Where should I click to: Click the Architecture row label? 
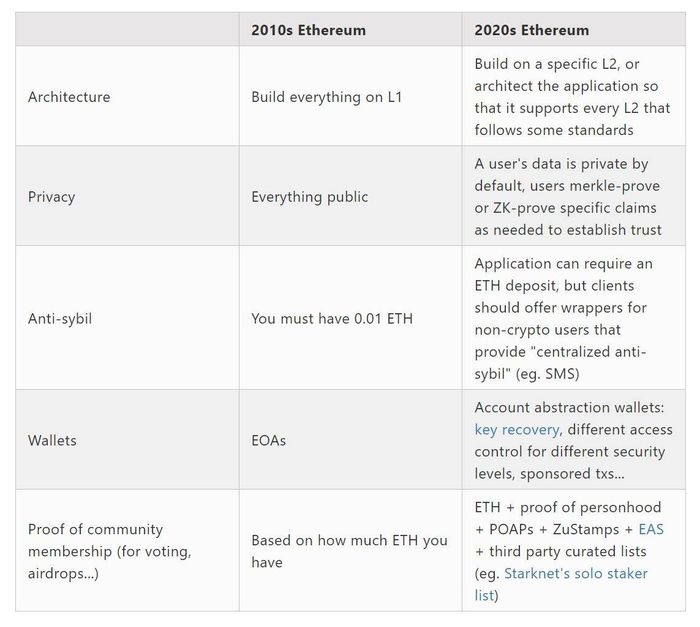click(69, 97)
